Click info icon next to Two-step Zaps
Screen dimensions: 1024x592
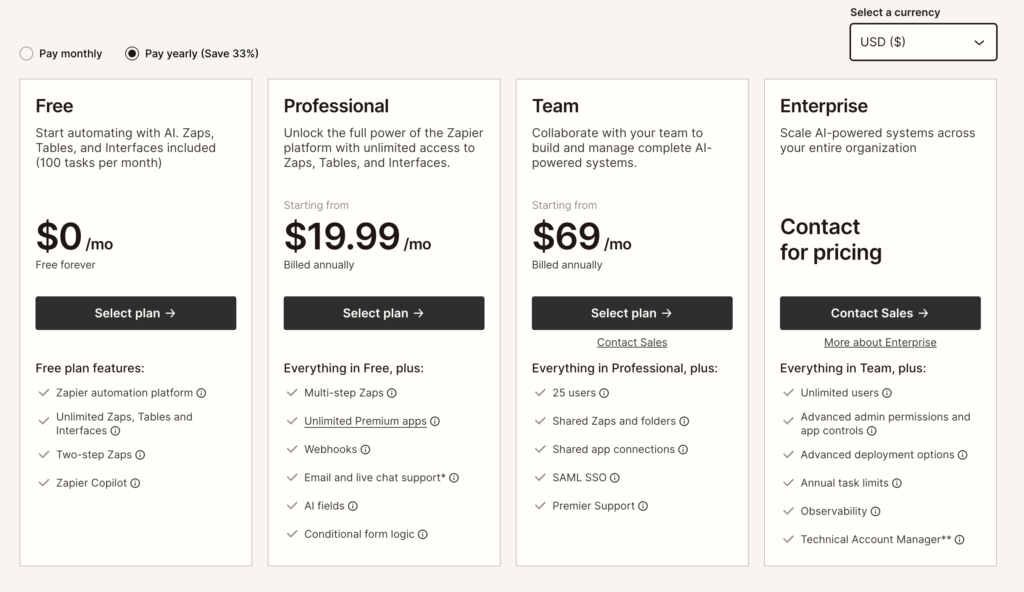click(x=140, y=455)
